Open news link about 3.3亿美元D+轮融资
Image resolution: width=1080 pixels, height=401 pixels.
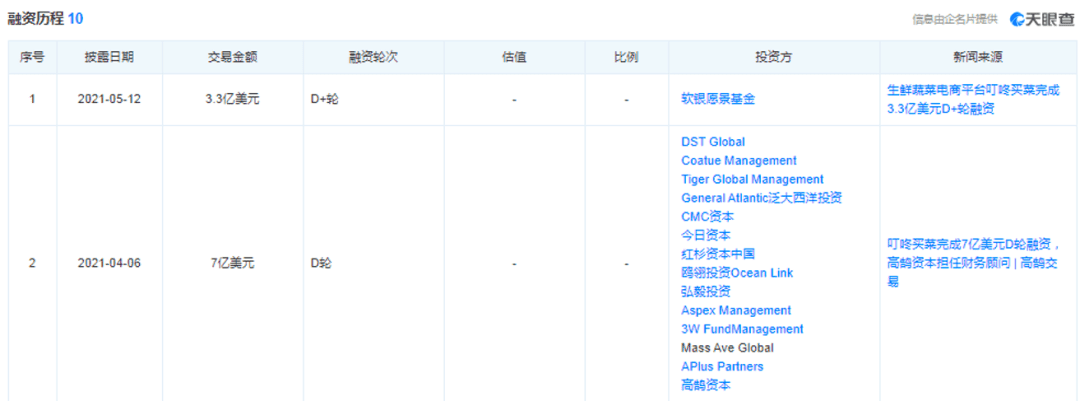pos(973,99)
